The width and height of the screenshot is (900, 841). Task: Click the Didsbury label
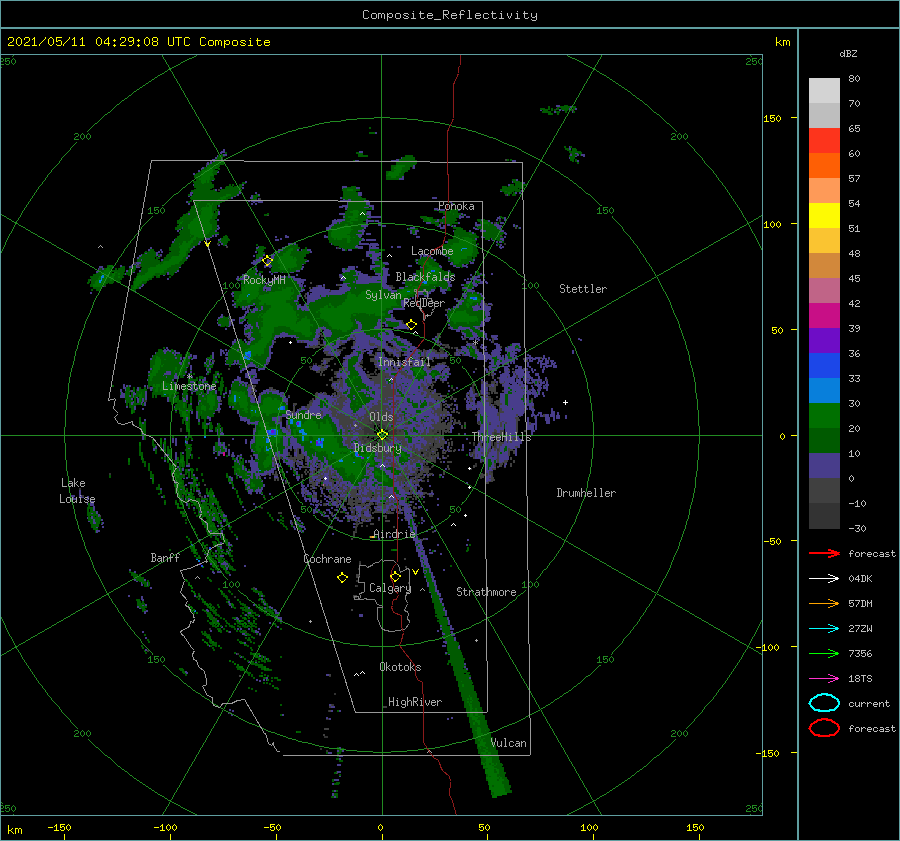pyautogui.click(x=378, y=448)
